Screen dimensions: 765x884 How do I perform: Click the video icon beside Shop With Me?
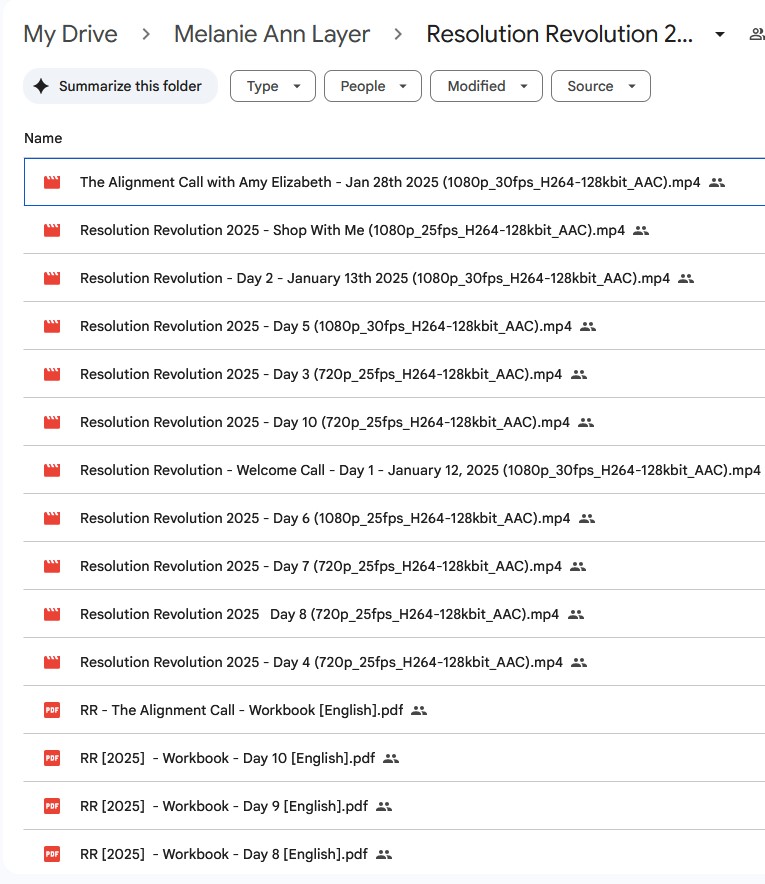click(x=52, y=230)
